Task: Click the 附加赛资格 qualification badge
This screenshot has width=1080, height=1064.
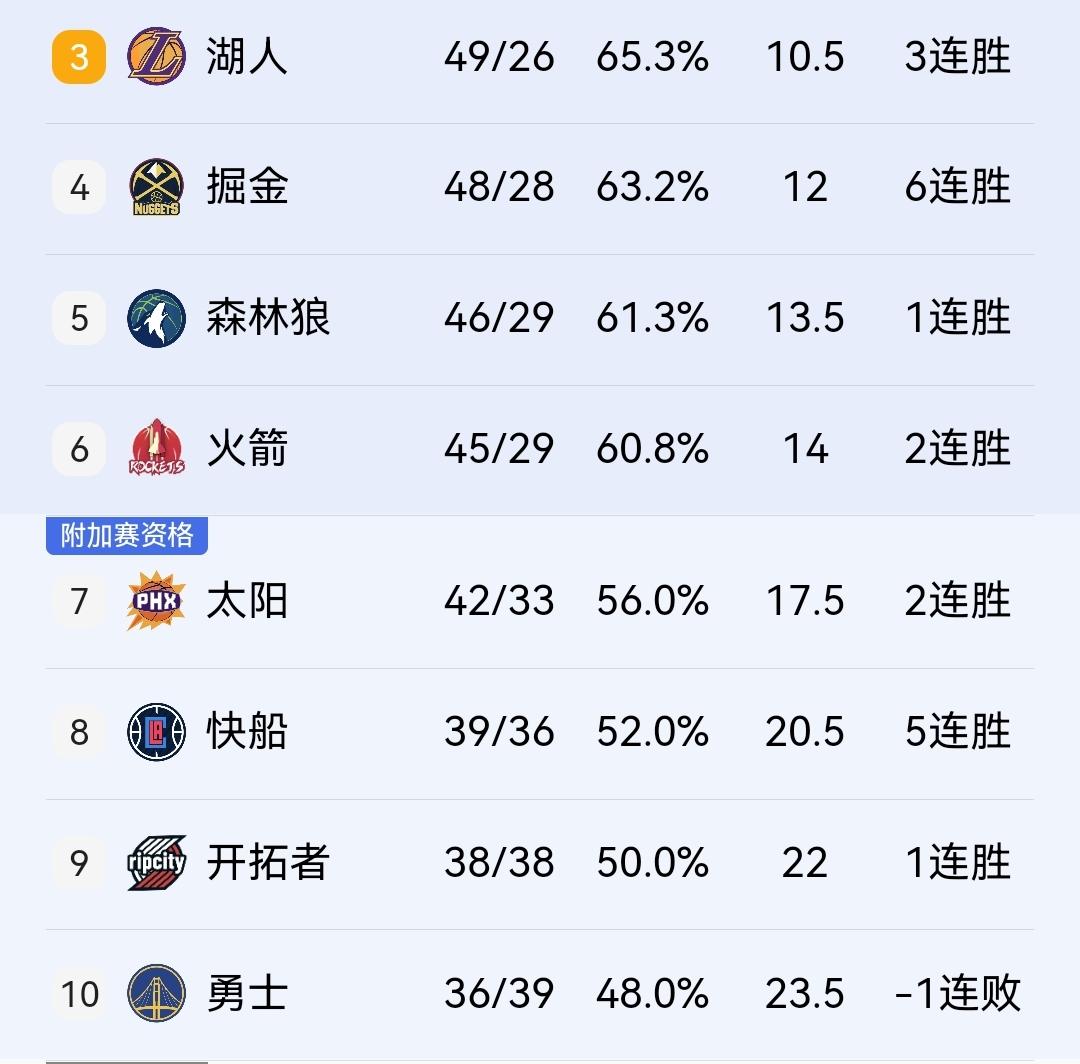Action: [126, 537]
